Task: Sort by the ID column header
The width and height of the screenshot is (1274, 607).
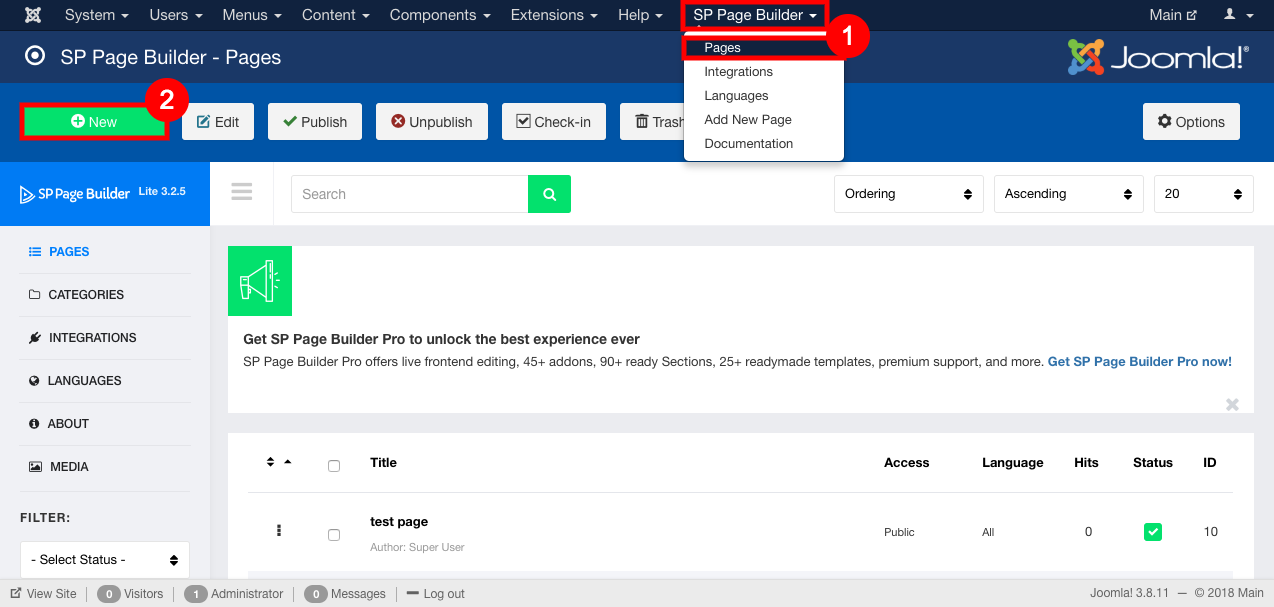Action: point(1210,462)
